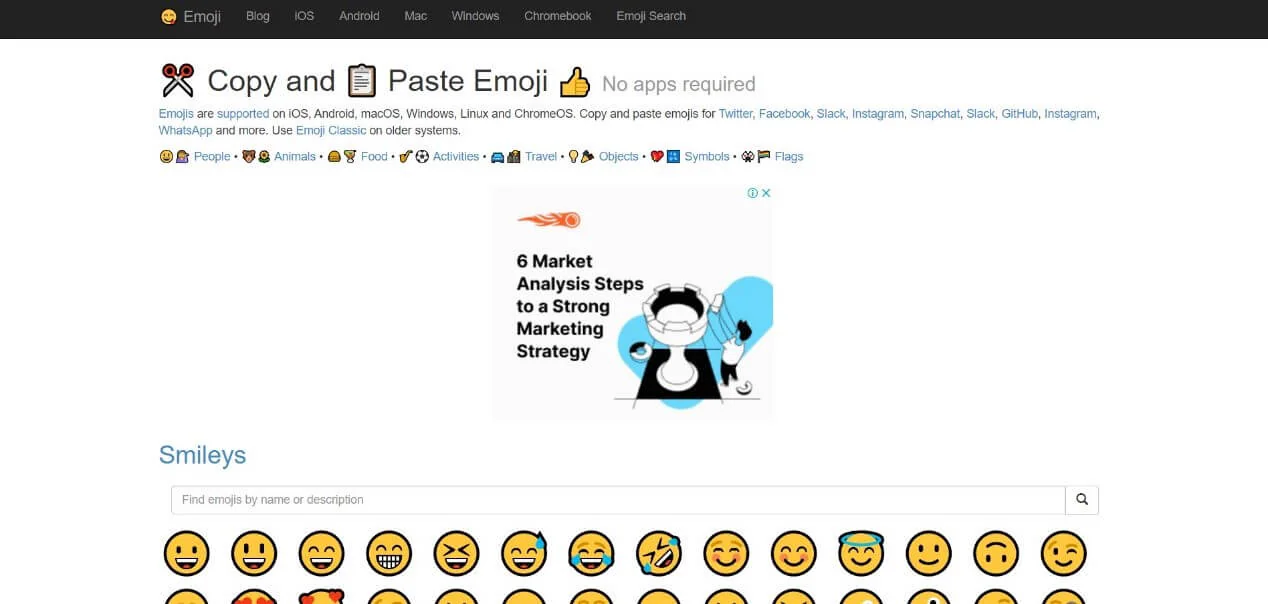Viewport: 1268px width, 604px height.
Task: Go to the iOS menu item
Action: point(304,16)
